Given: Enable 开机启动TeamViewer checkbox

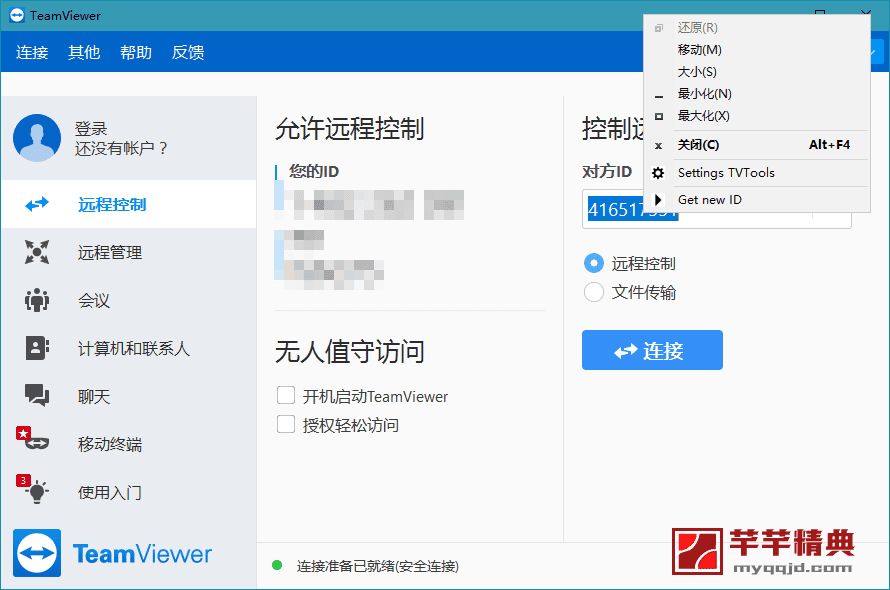Looking at the screenshot, I should 286,395.
